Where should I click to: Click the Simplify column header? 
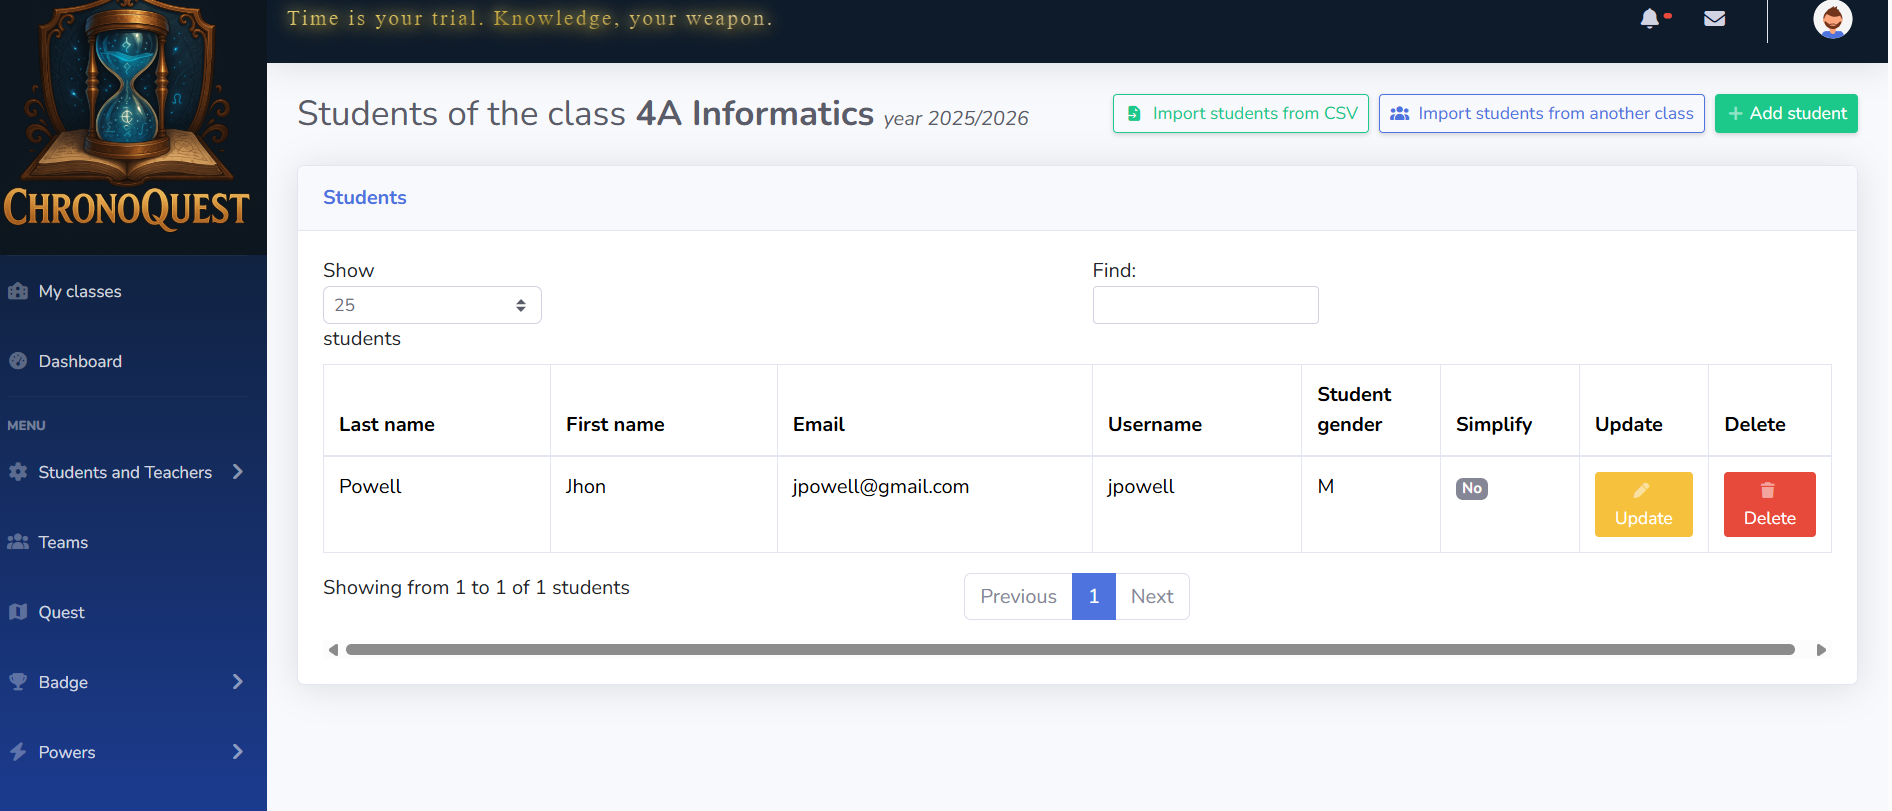pyautogui.click(x=1510, y=411)
